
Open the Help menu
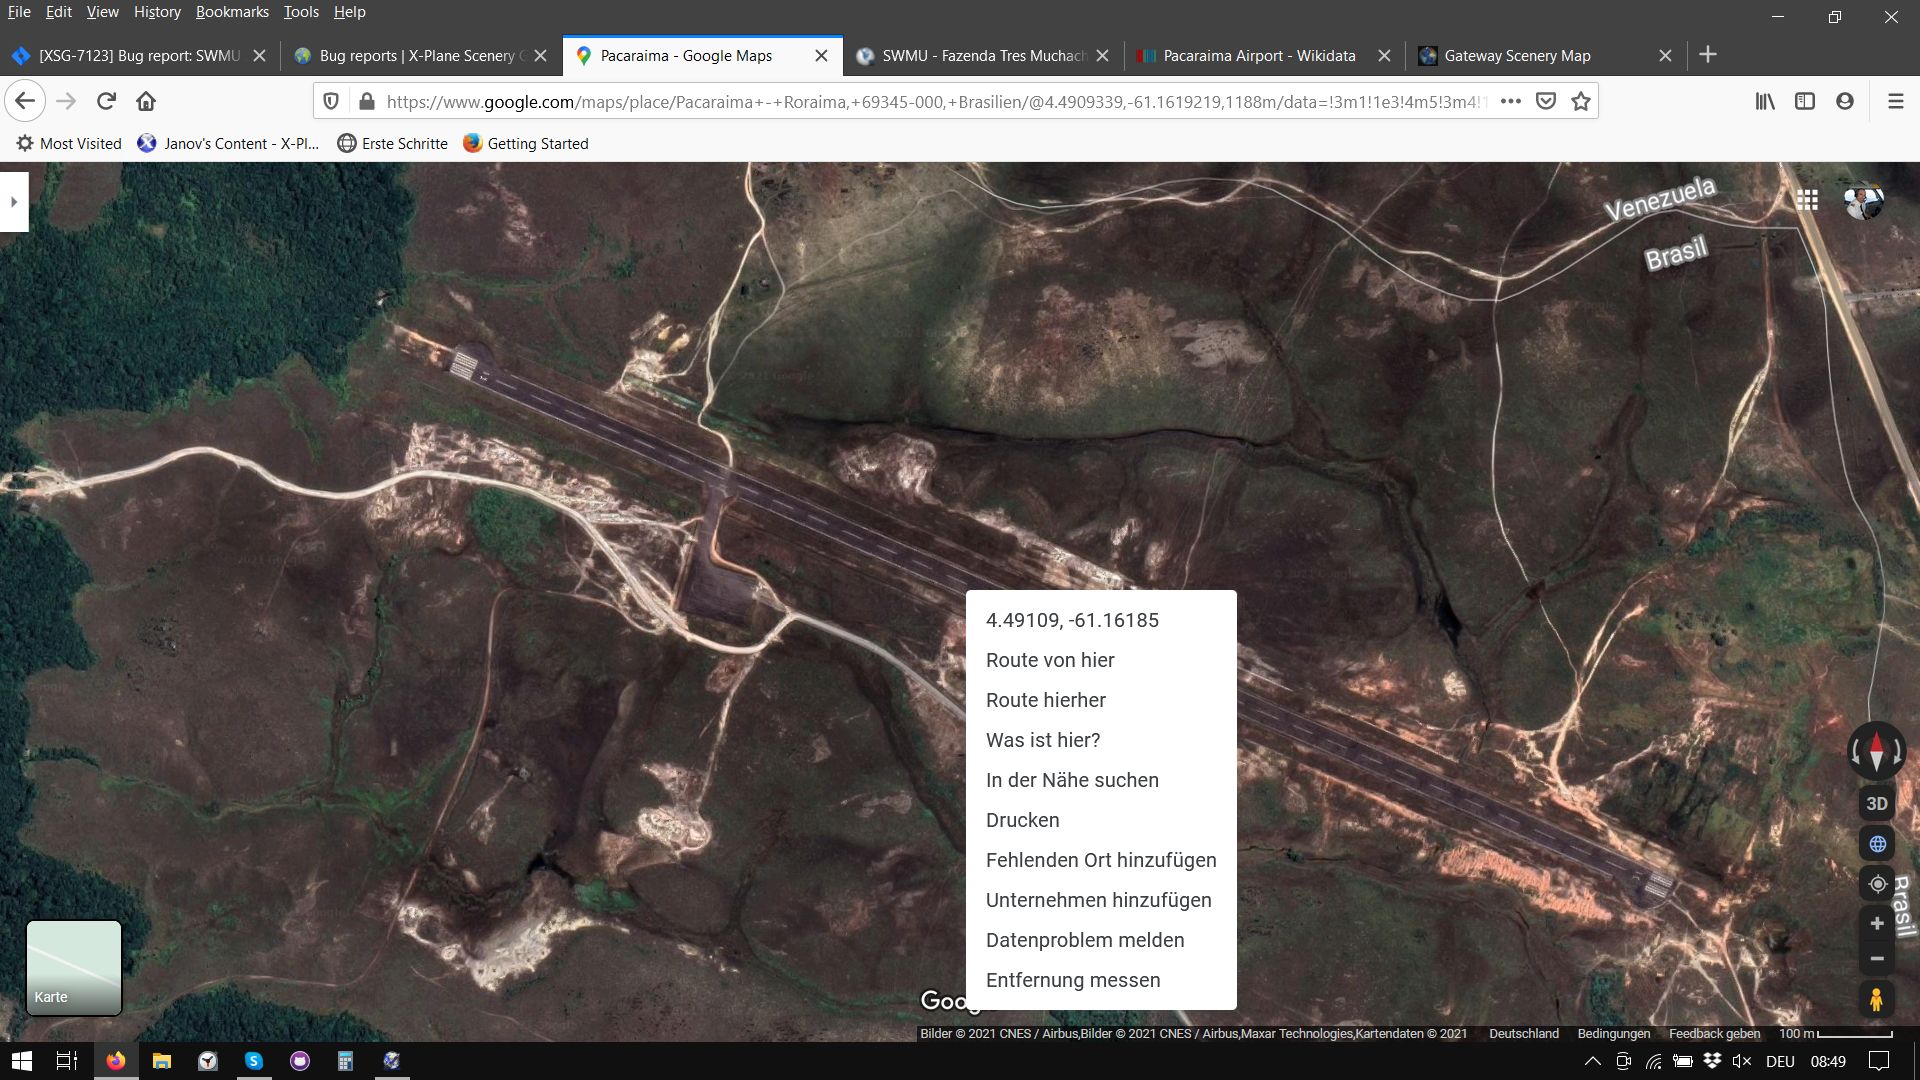[349, 12]
